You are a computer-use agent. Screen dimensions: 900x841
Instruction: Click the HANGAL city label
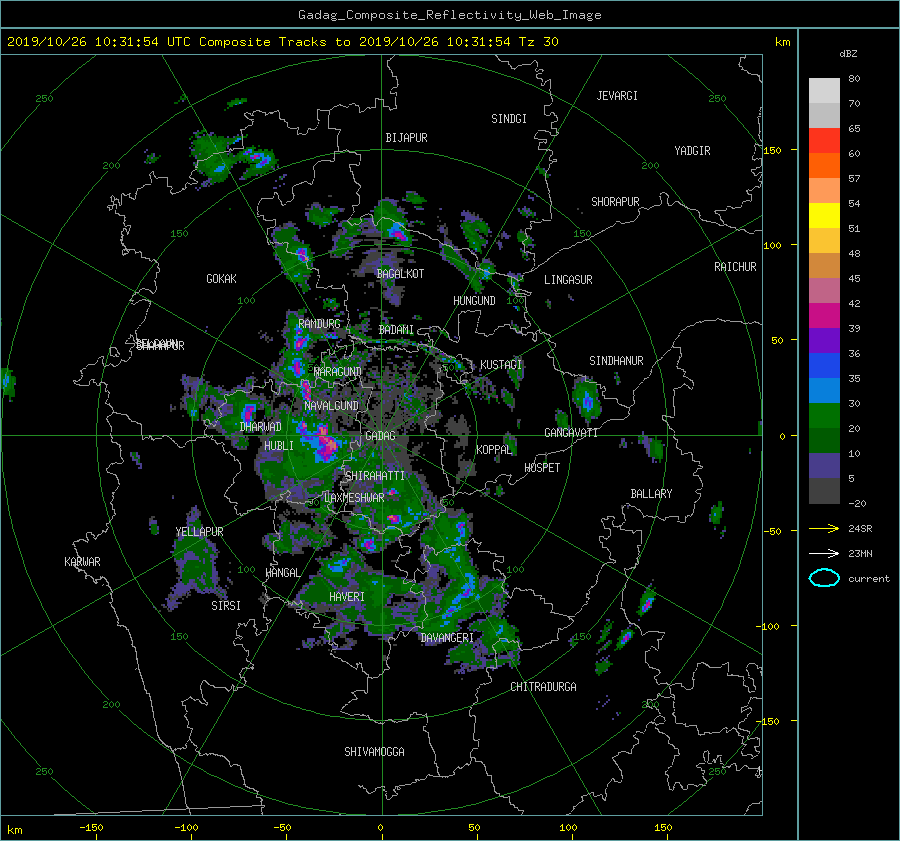(282, 573)
